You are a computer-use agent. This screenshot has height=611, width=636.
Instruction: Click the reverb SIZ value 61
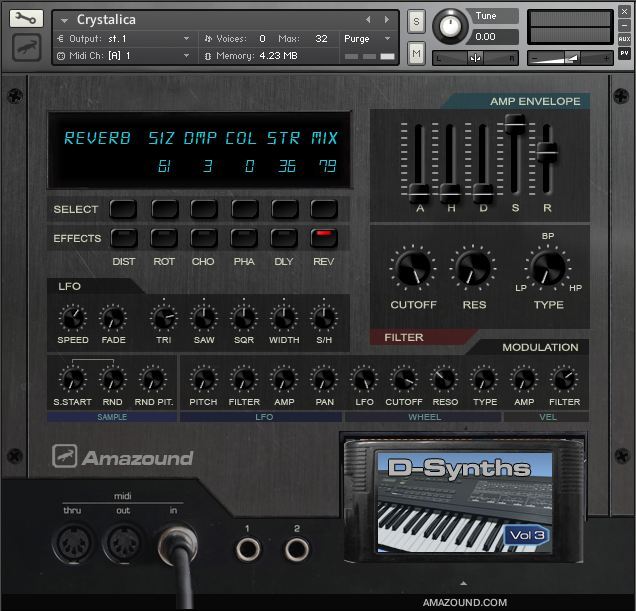pos(164,166)
